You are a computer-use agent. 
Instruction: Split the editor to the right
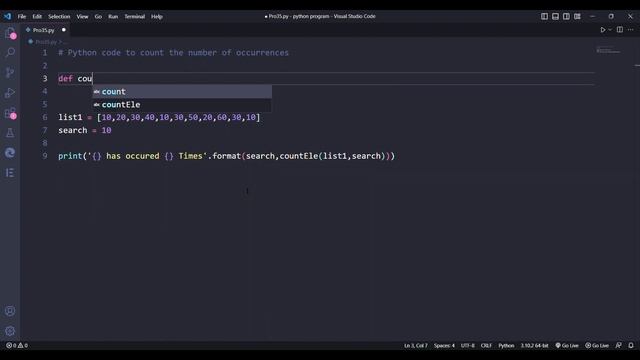point(620,30)
